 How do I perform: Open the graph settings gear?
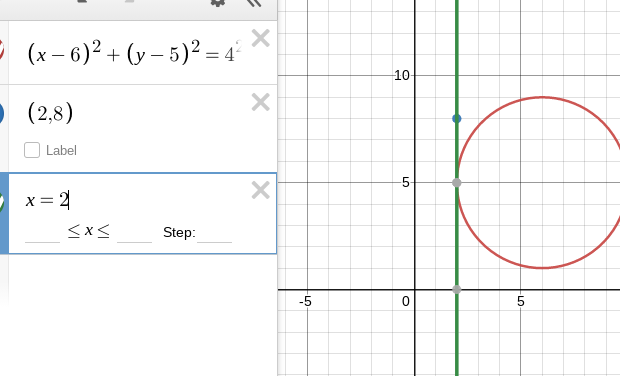click(217, 3)
